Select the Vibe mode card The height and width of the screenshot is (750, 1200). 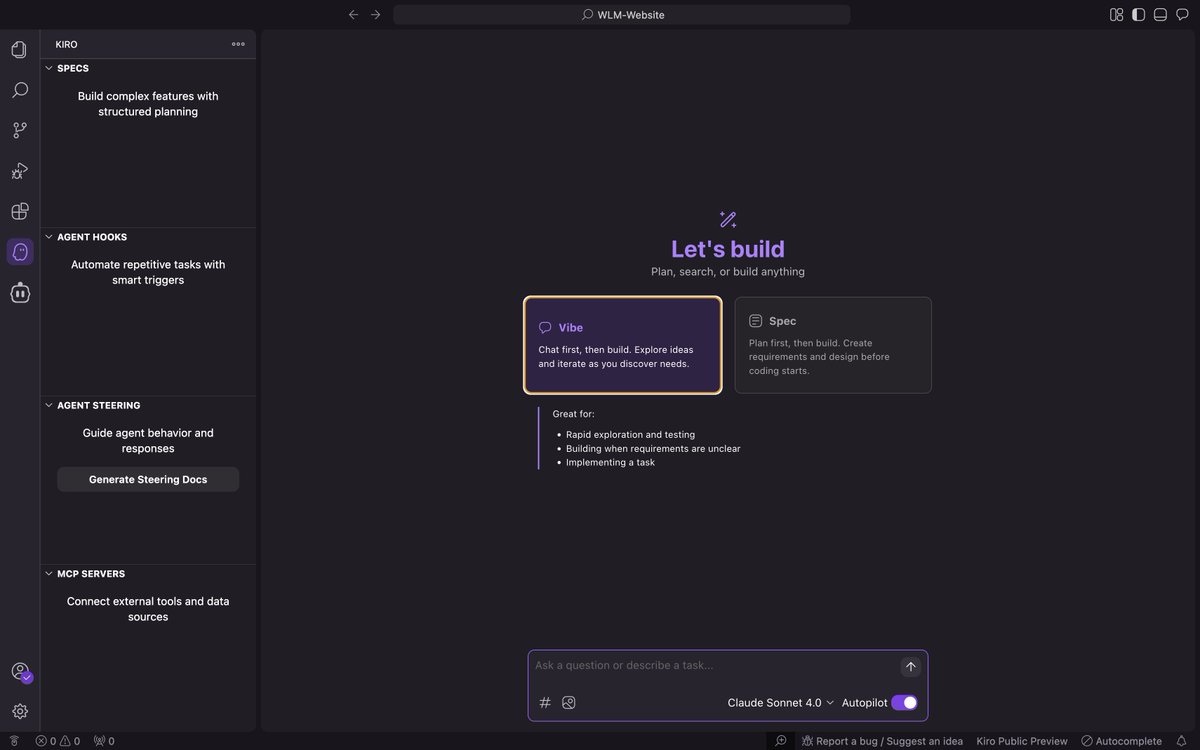click(x=622, y=345)
